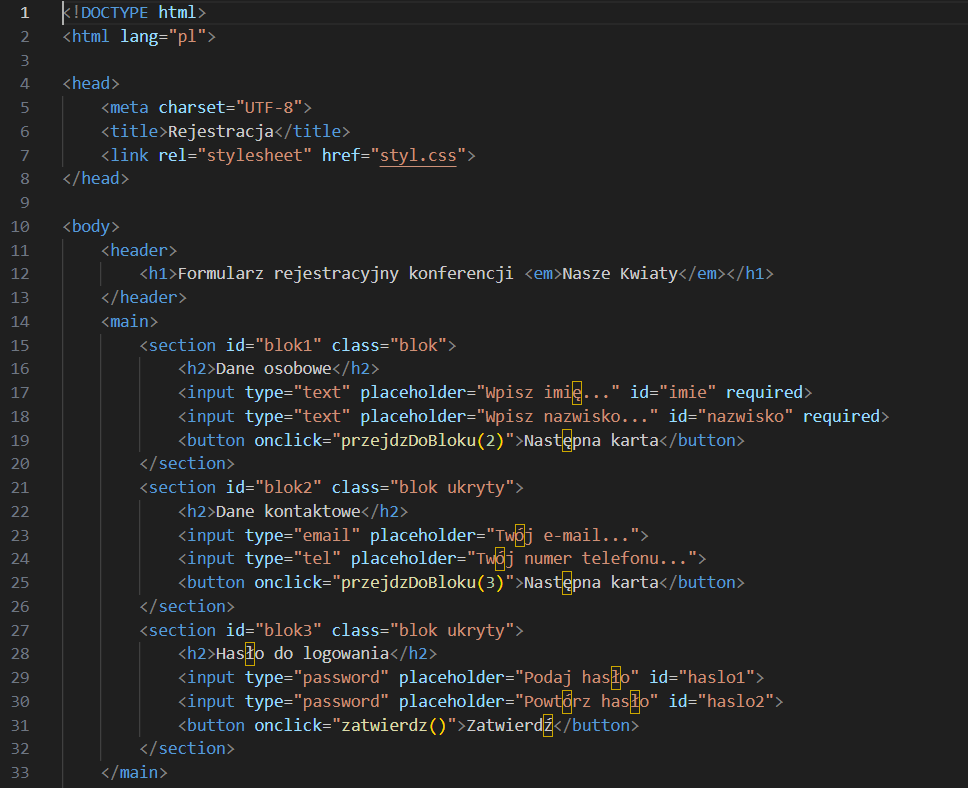Click the przejdzDoBloku(2) onclick value
The height and width of the screenshot is (788, 968).
(423, 440)
